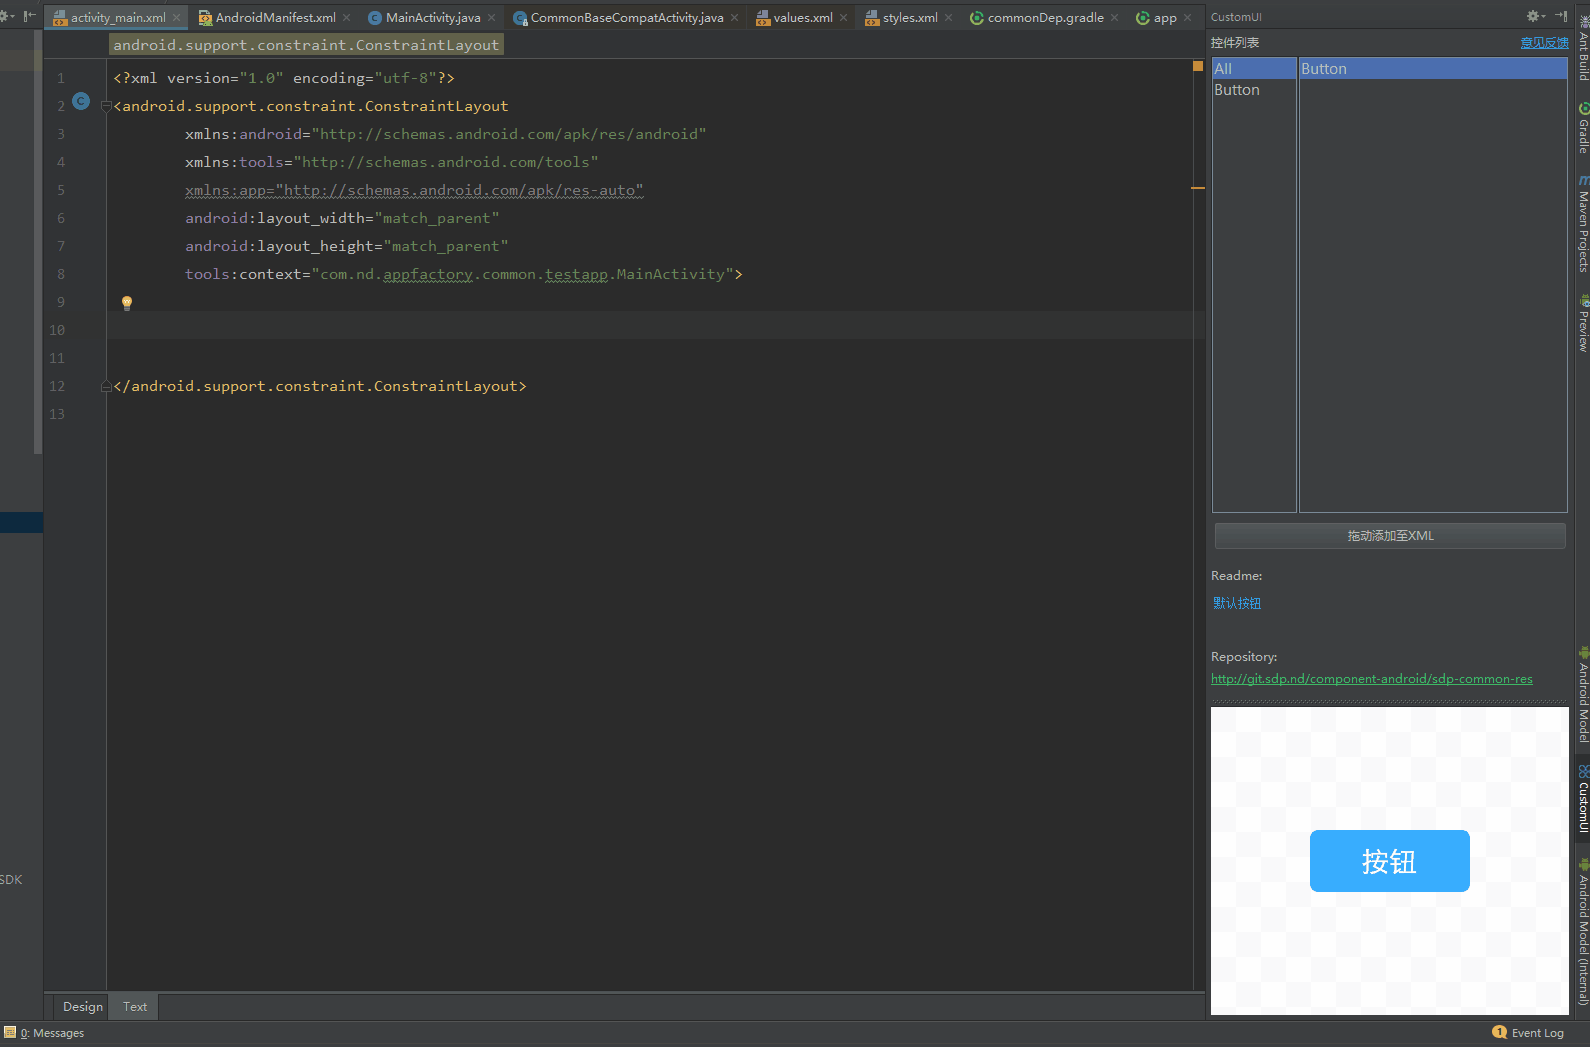1590x1047 pixels.
Task: Click line number 12 in gutter
Action: click(57, 386)
